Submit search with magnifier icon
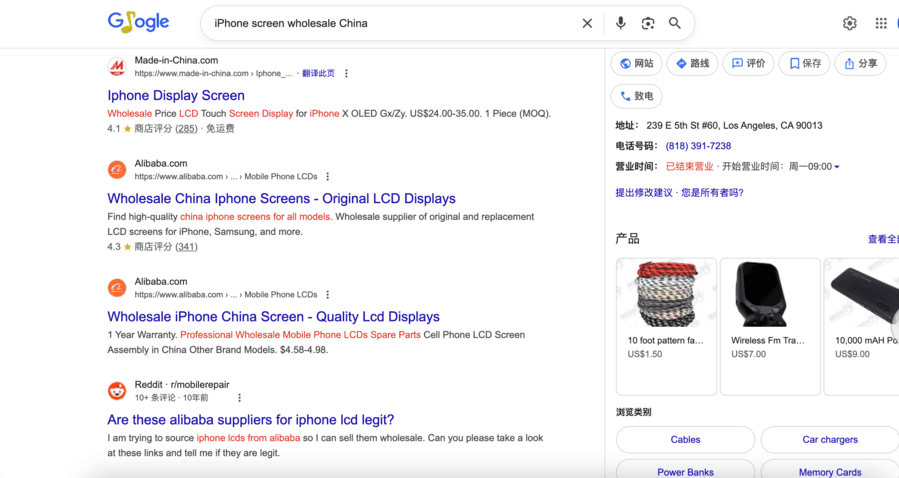This screenshot has height=478, width=899. click(675, 23)
